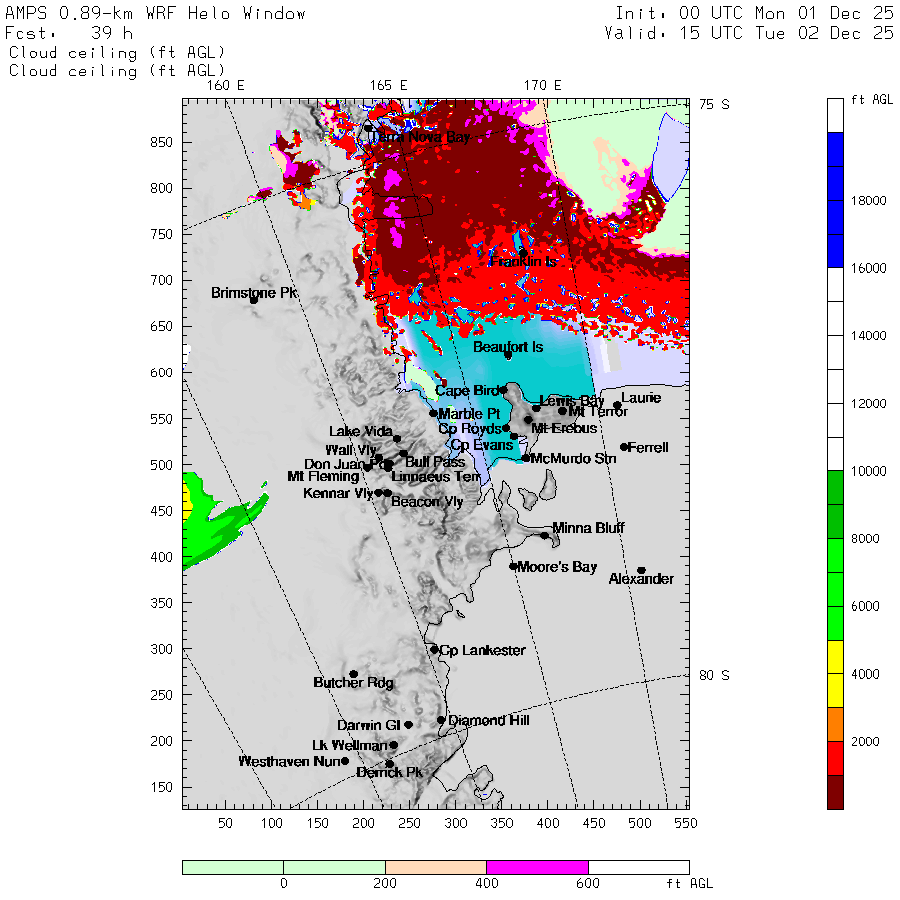Select the Minna Bluff location dot
Screen dimensions: 900x900
[x=545, y=535]
